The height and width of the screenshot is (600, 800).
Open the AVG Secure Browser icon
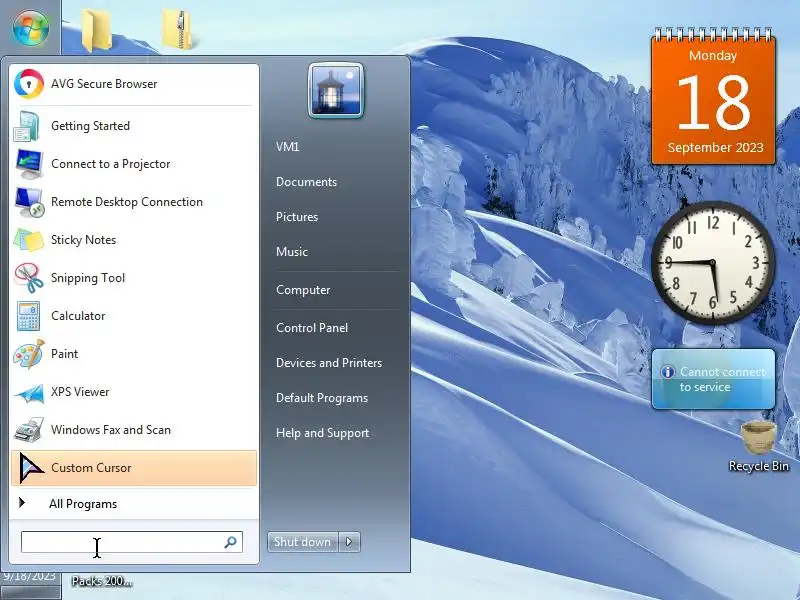(29, 84)
